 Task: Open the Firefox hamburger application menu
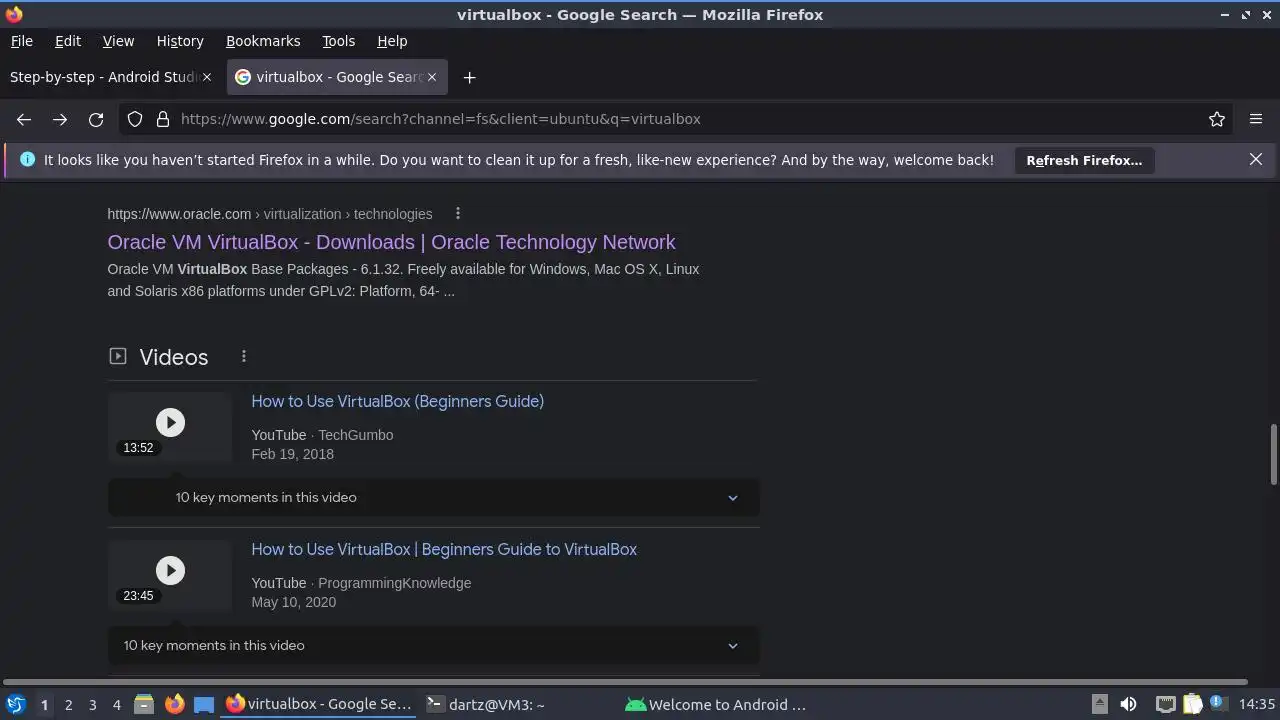coord(1256,119)
